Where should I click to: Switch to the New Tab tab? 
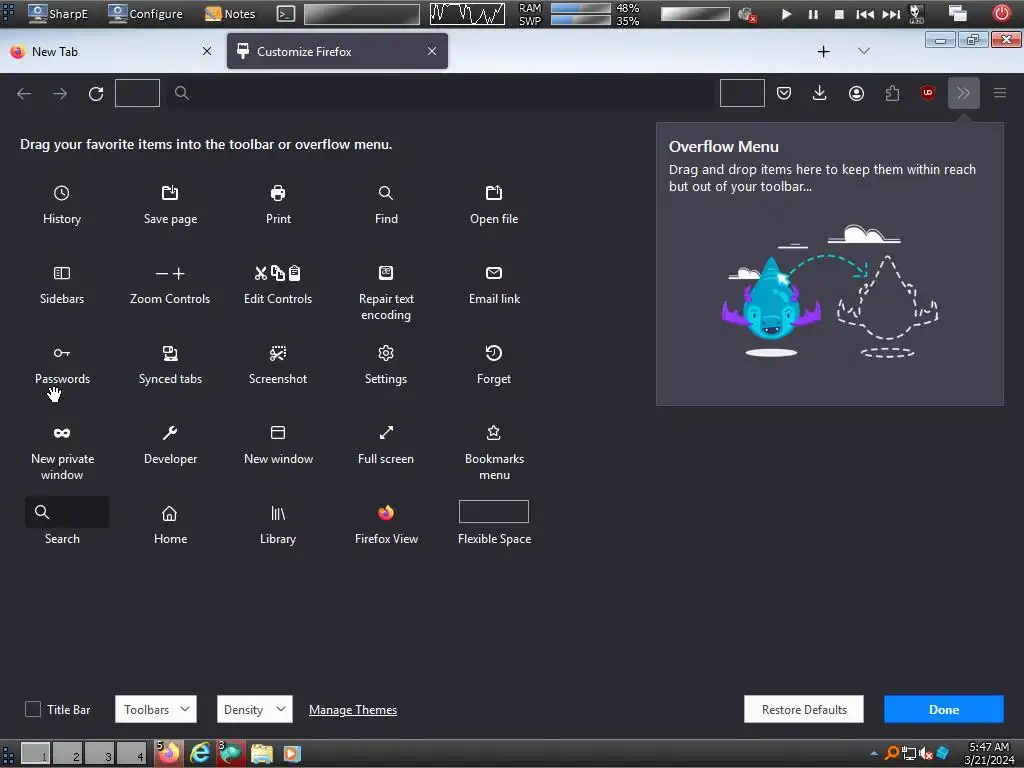click(x=110, y=51)
